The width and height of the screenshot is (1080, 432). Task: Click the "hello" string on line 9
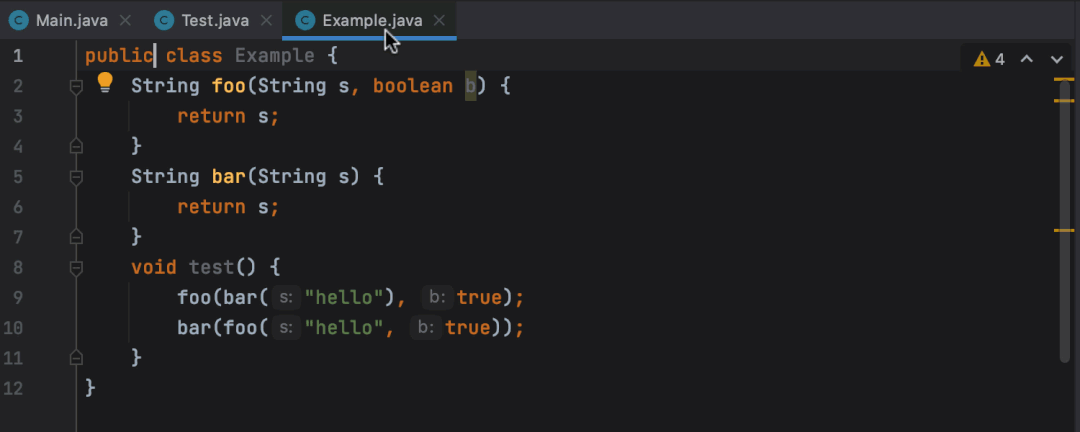tap(344, 298)
